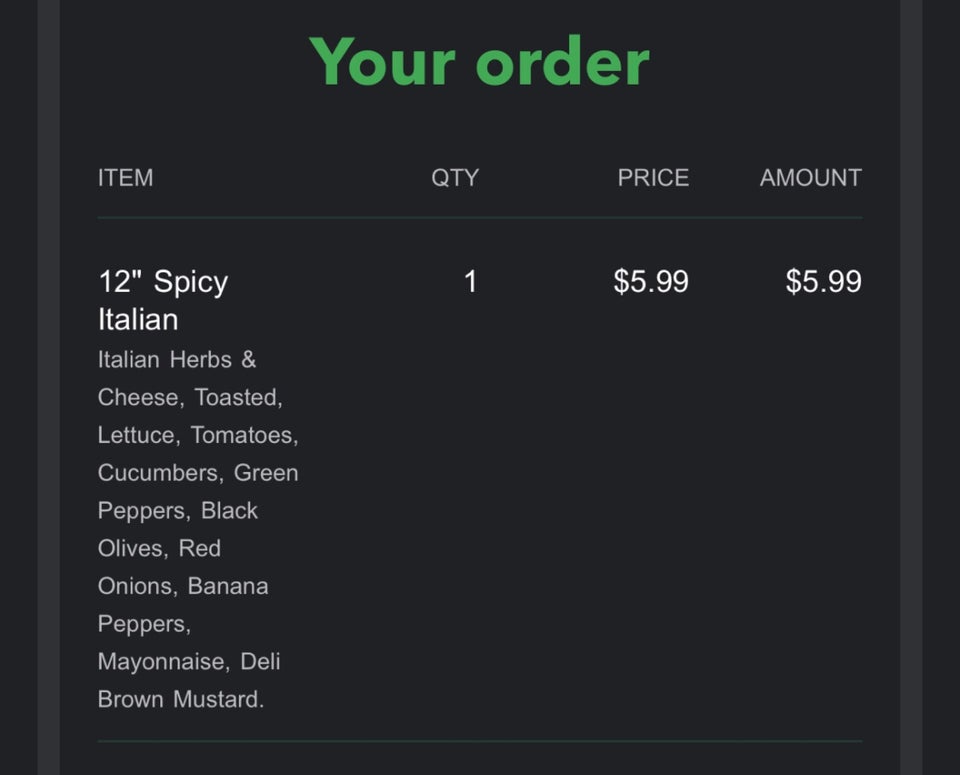Click "Cucumbers" in the toppings list
Screen dimensions: 960x775
[159, 473]
